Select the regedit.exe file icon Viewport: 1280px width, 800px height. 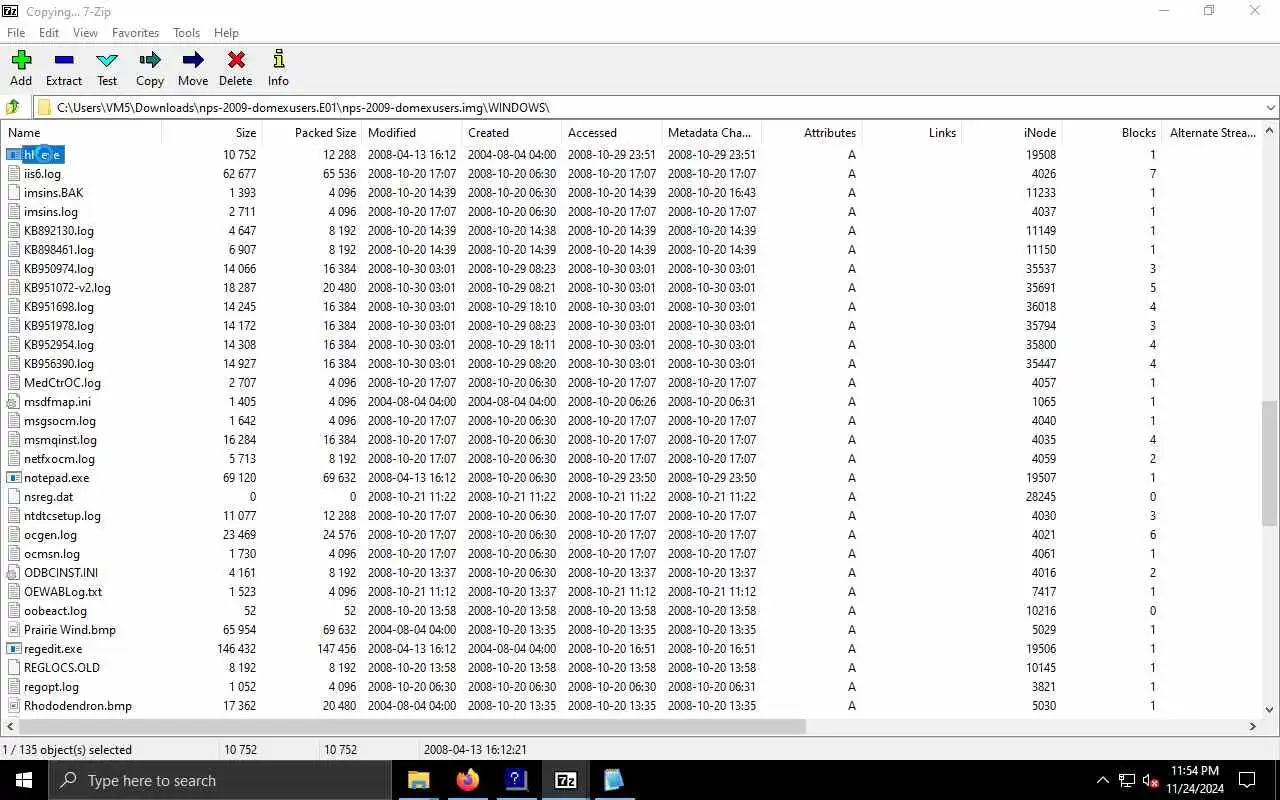click(x=14, y=649)
